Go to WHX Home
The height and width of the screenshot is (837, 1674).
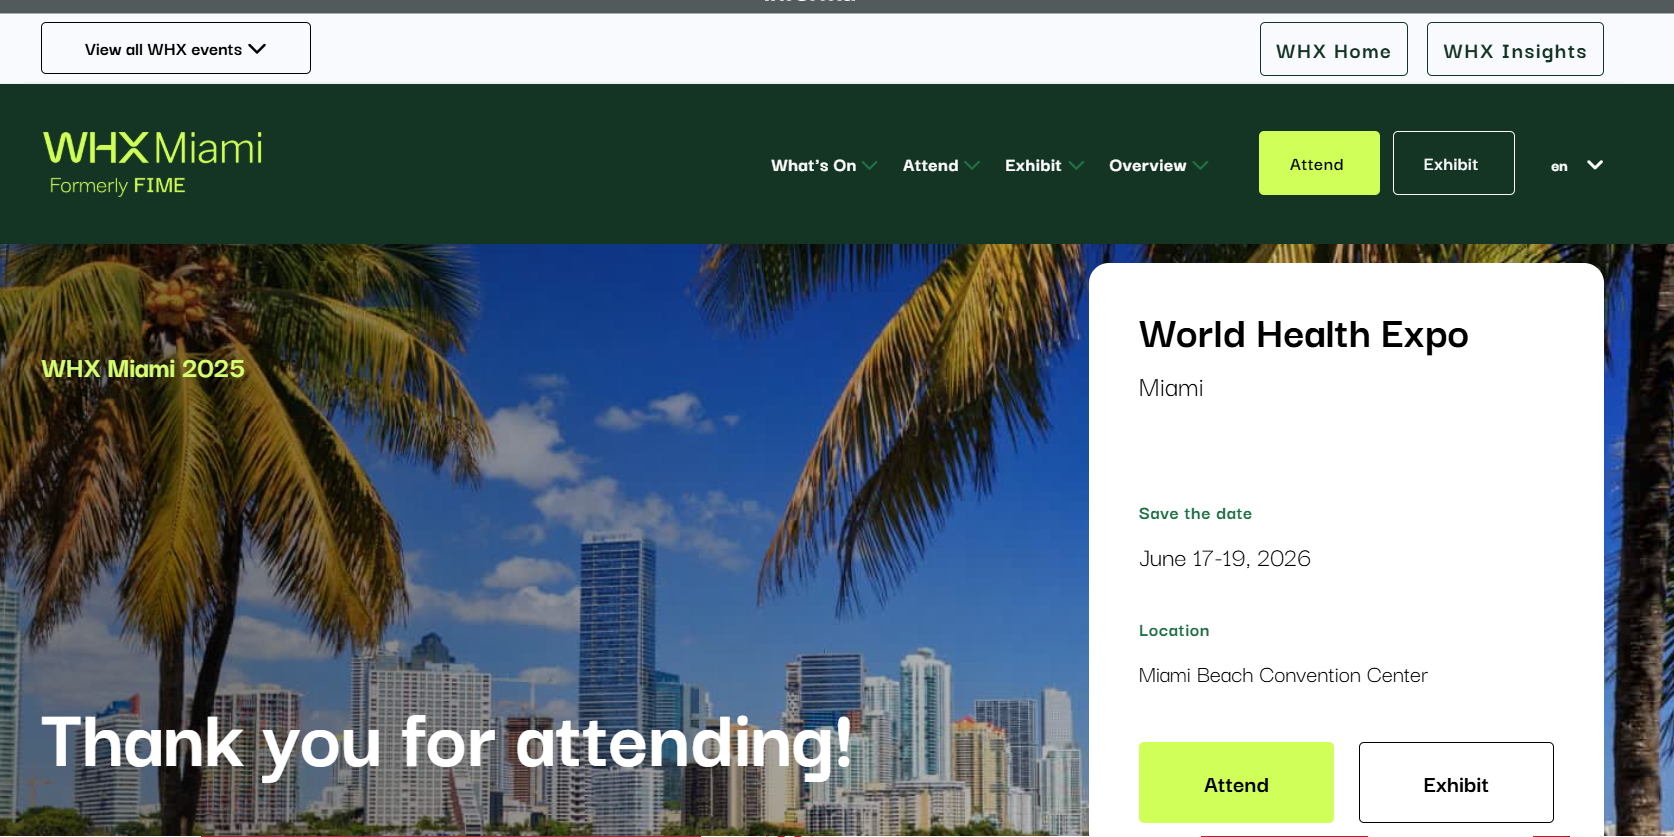point(1333,50)
